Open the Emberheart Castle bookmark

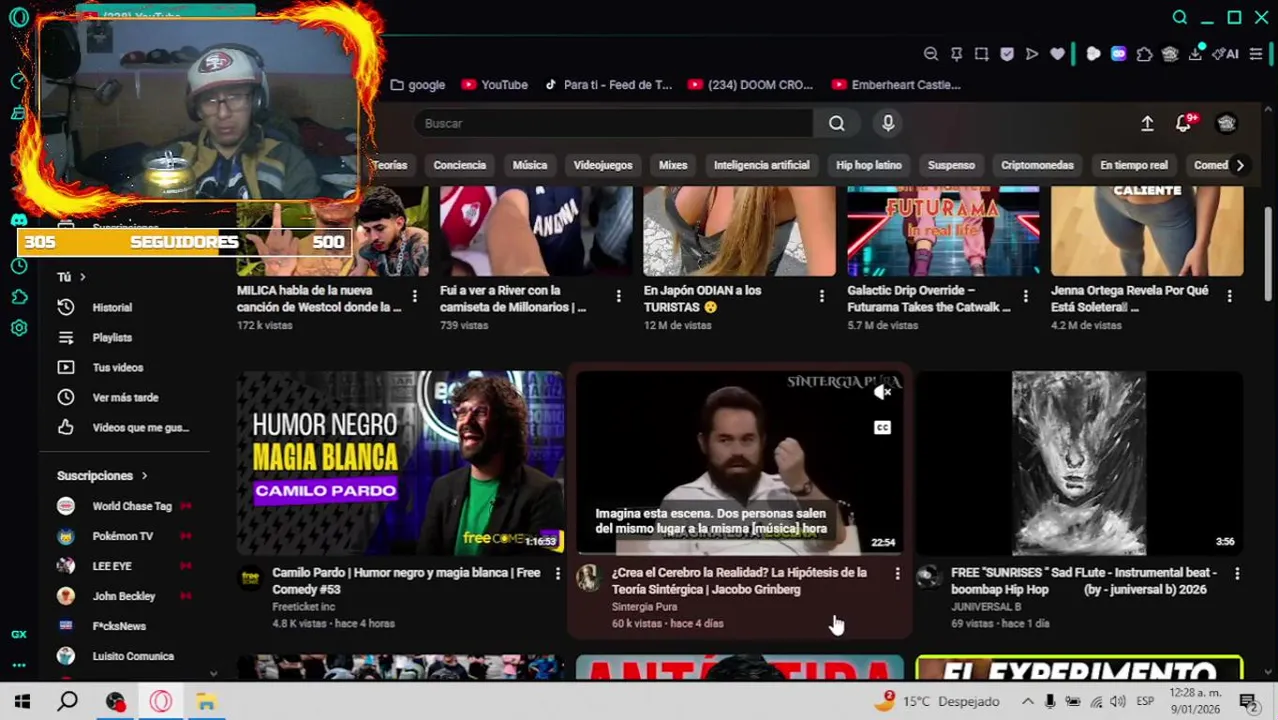pyautogui.click(x=896, y=85)
